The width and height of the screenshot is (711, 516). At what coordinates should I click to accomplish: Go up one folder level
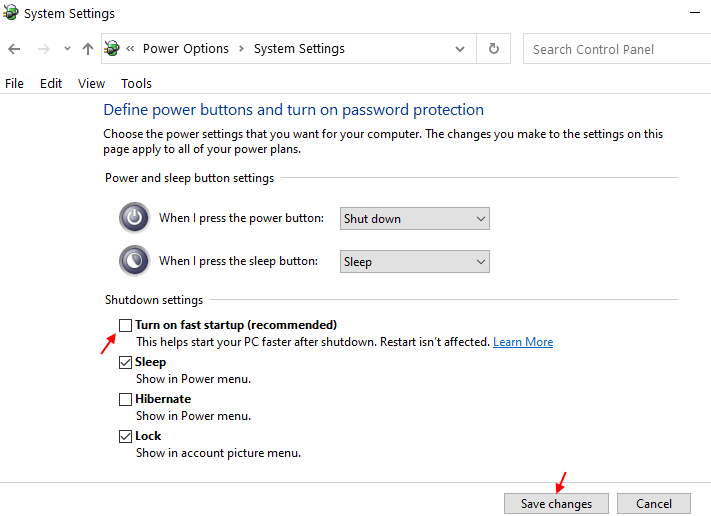click(x=88, y=49)
